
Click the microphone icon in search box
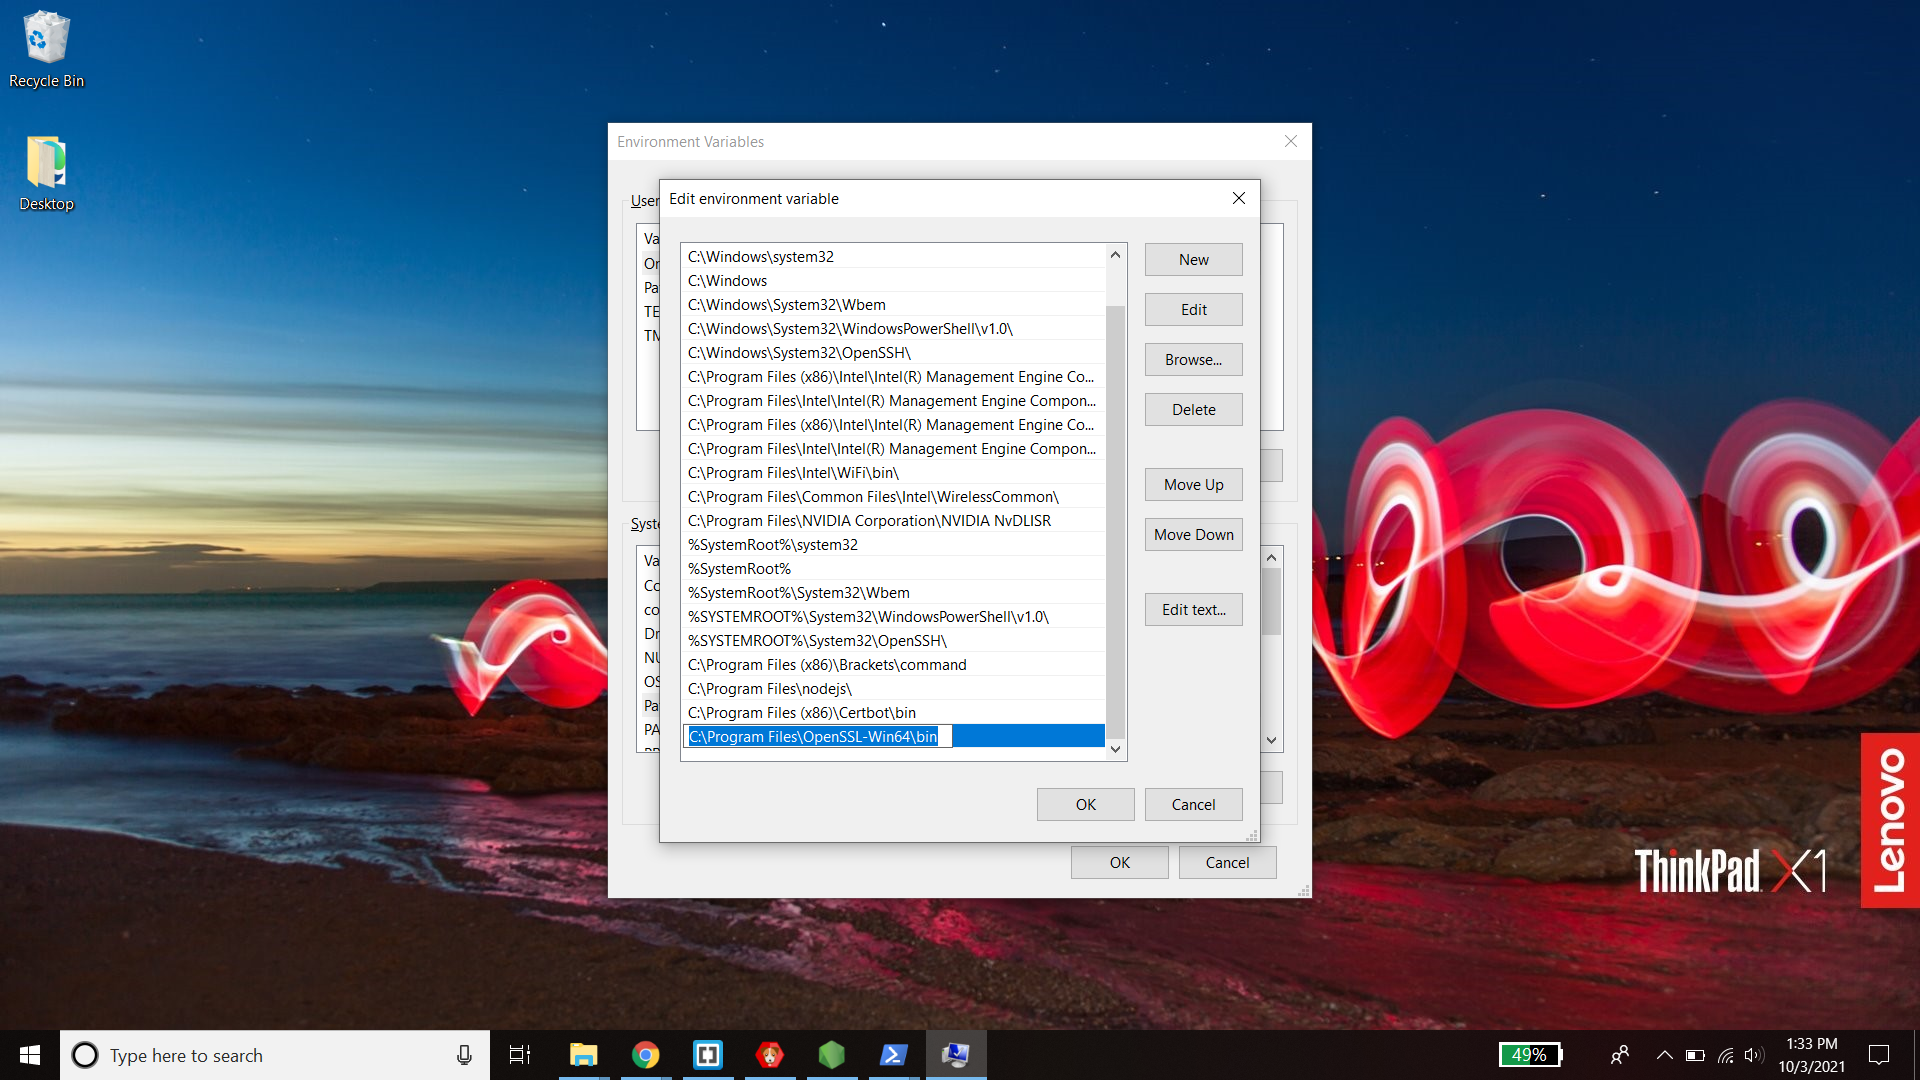(464, 1055)
